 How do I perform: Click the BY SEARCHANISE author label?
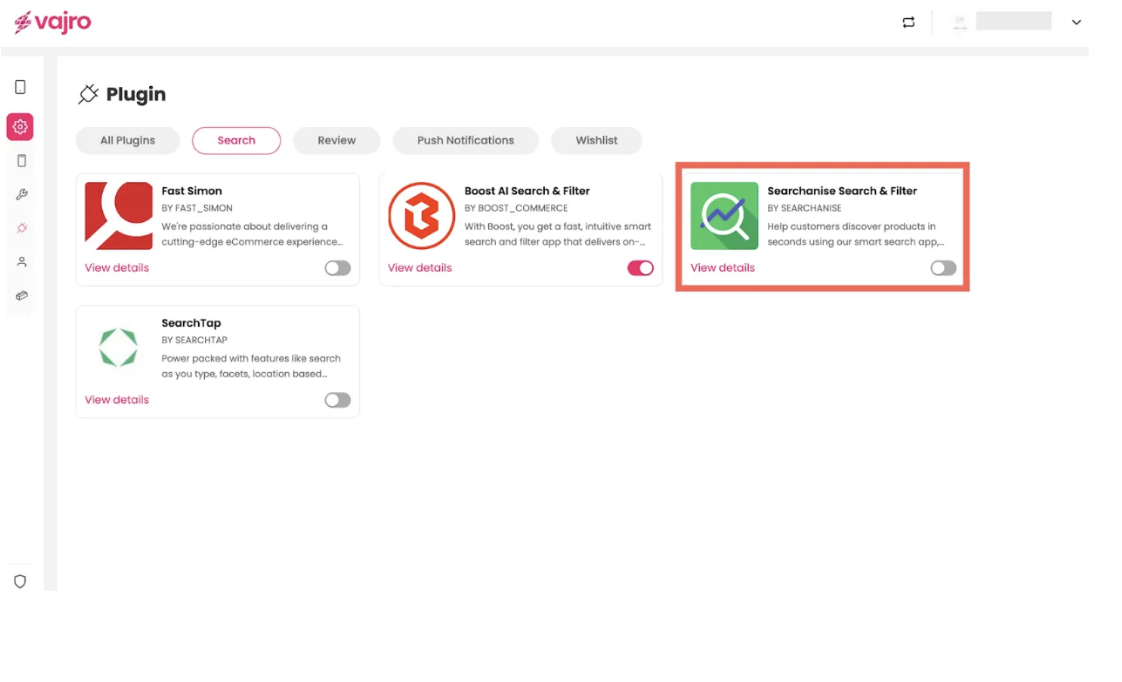click(804, 208)
